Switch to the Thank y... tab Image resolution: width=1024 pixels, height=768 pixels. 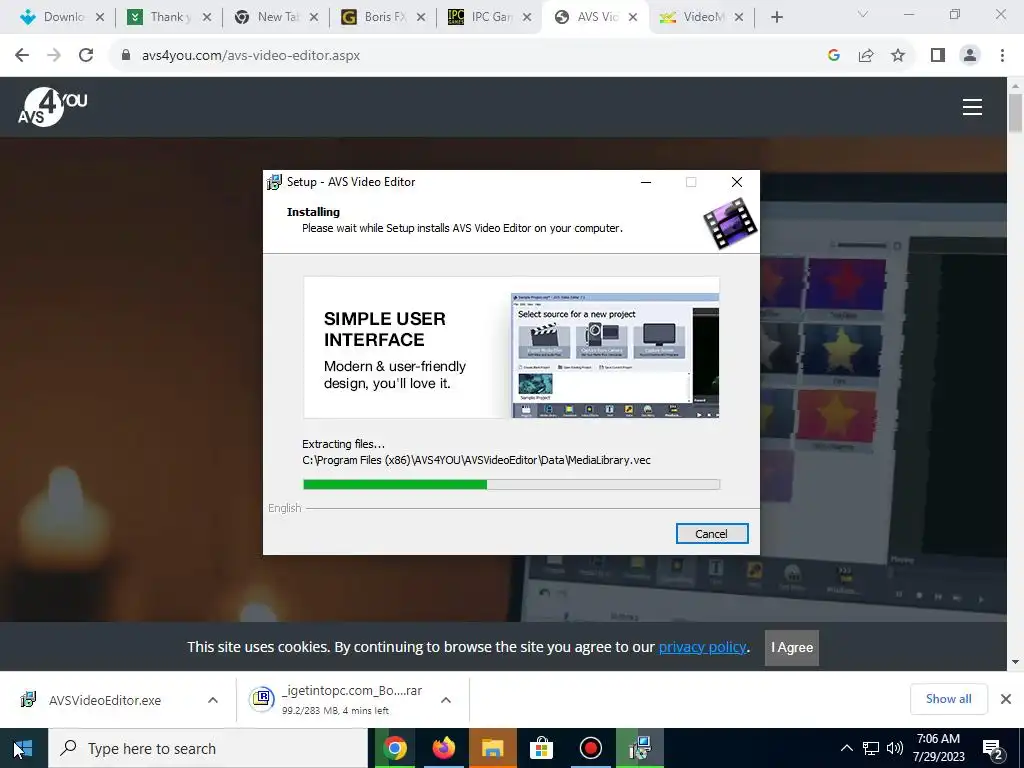170,17
